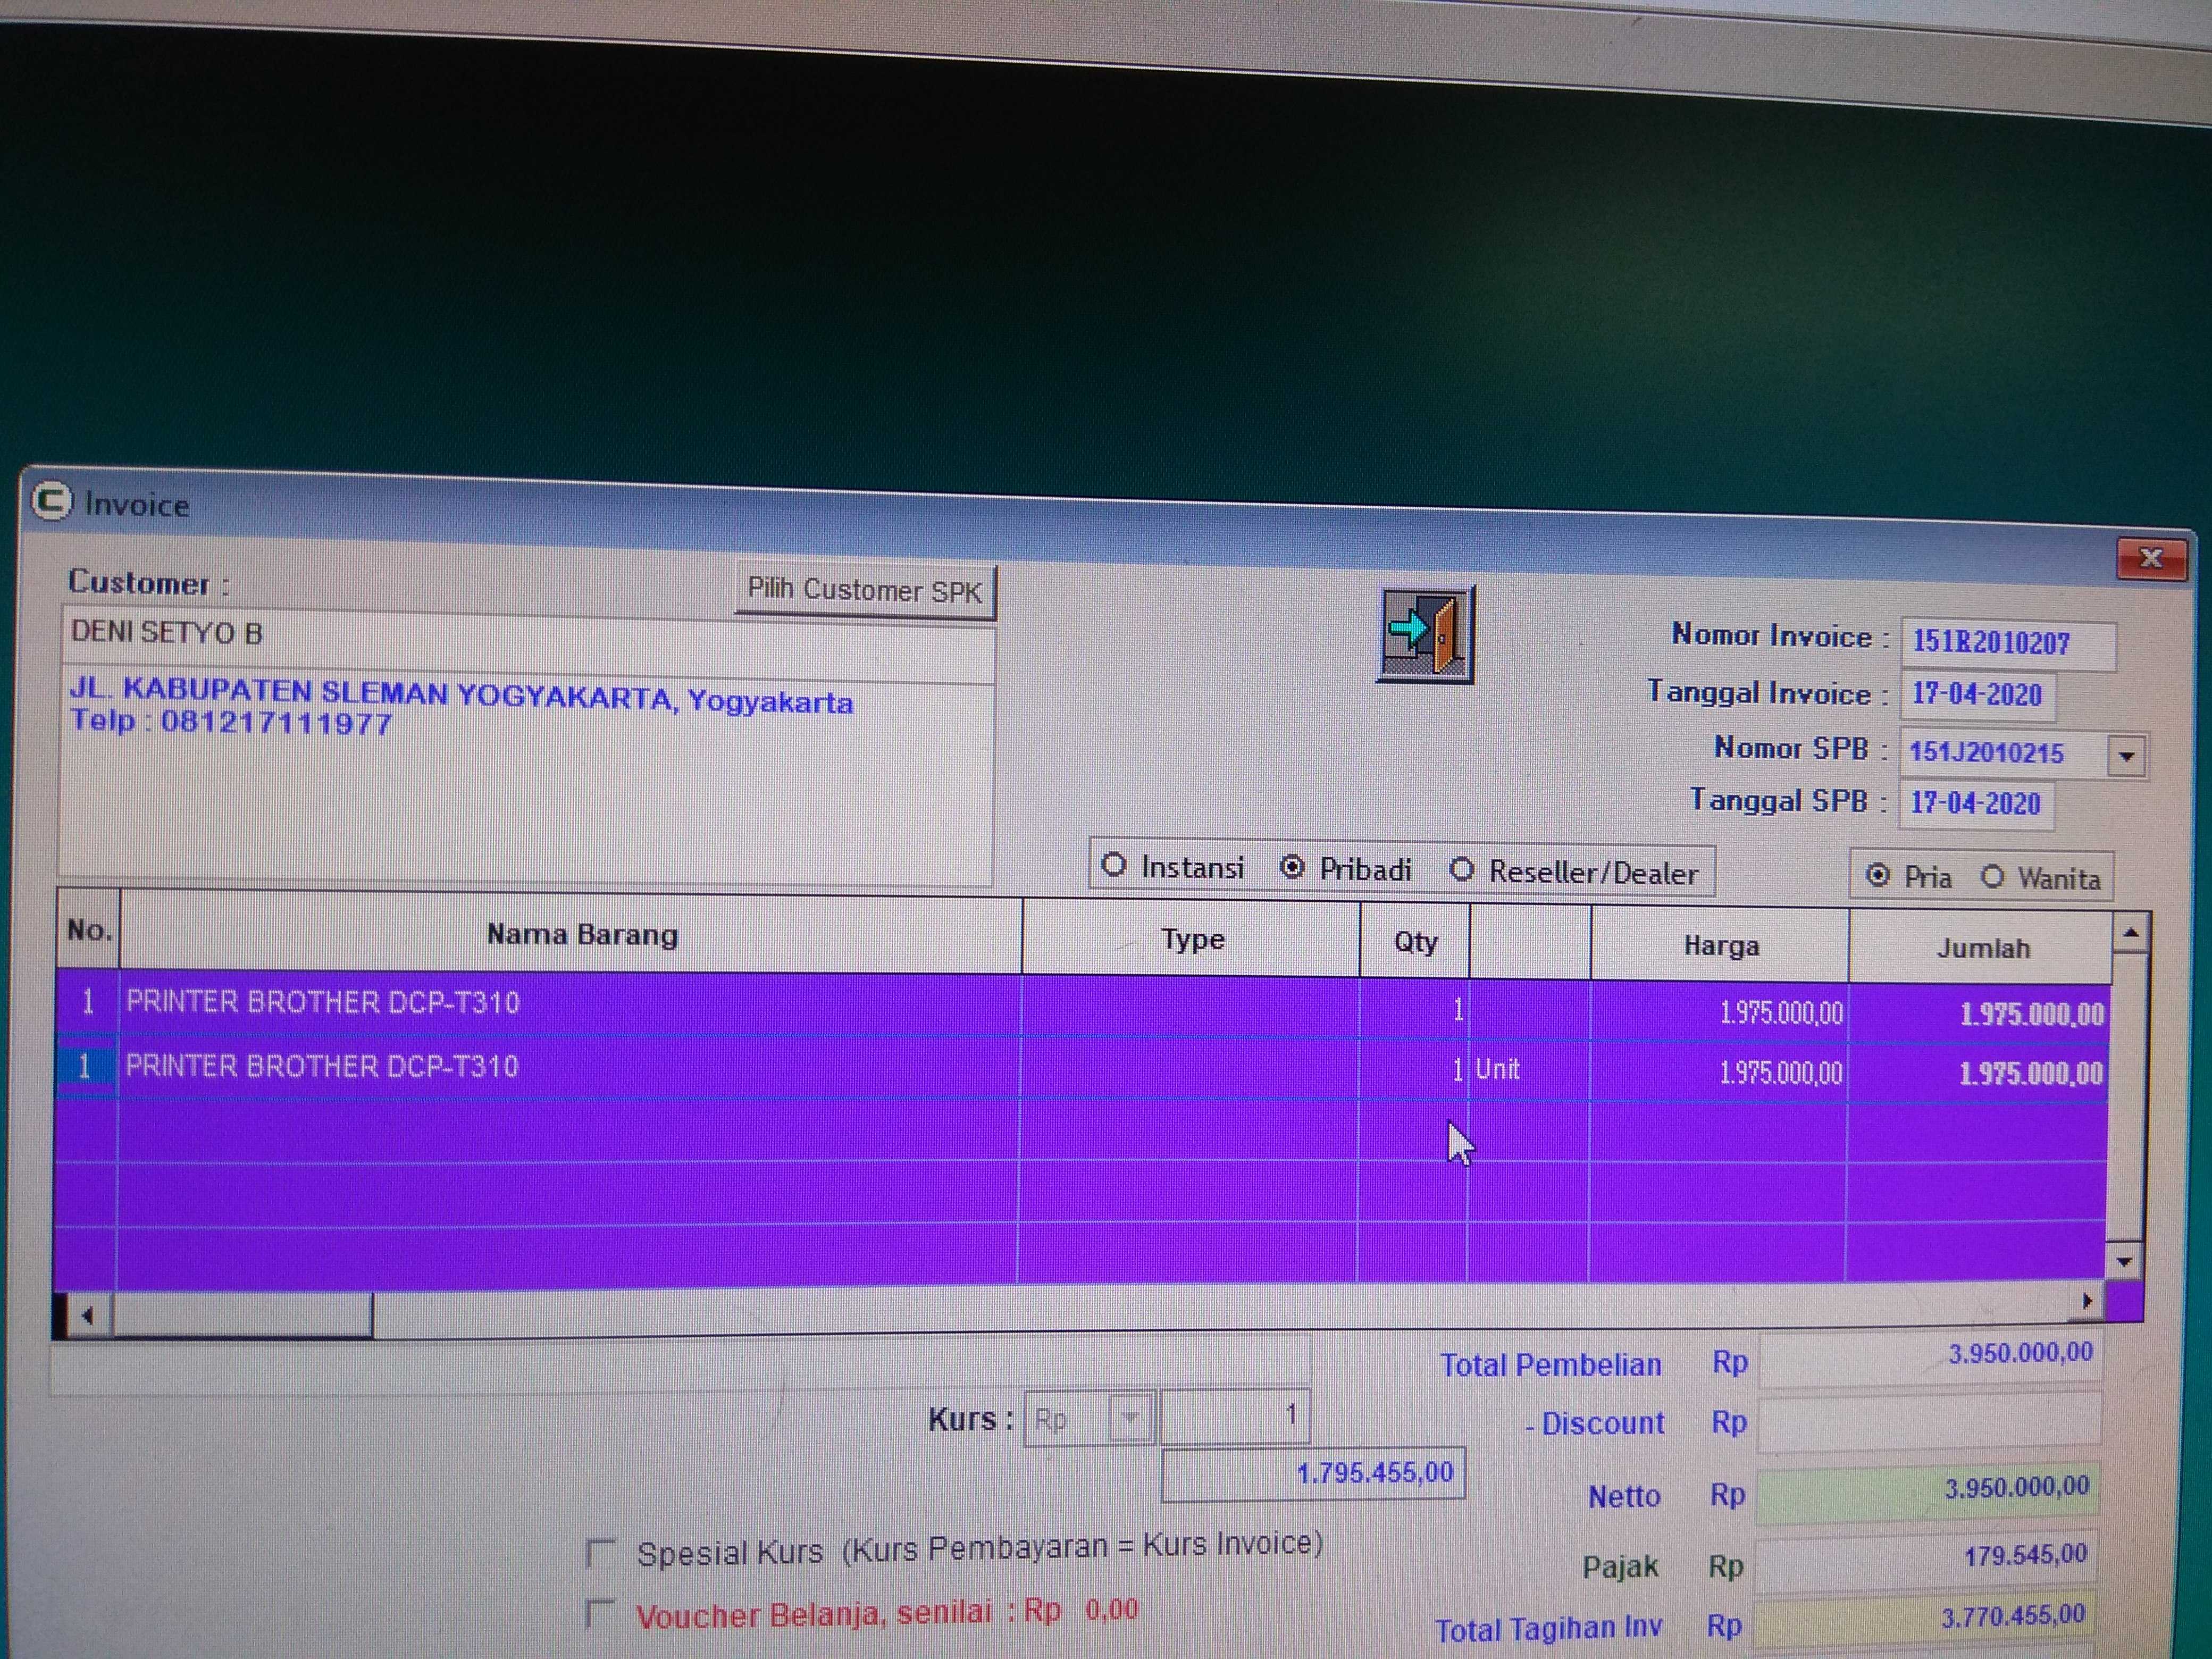Select the Pribadi radio button
This screenshot has width=2212, height=1659.
[1292, 867]
